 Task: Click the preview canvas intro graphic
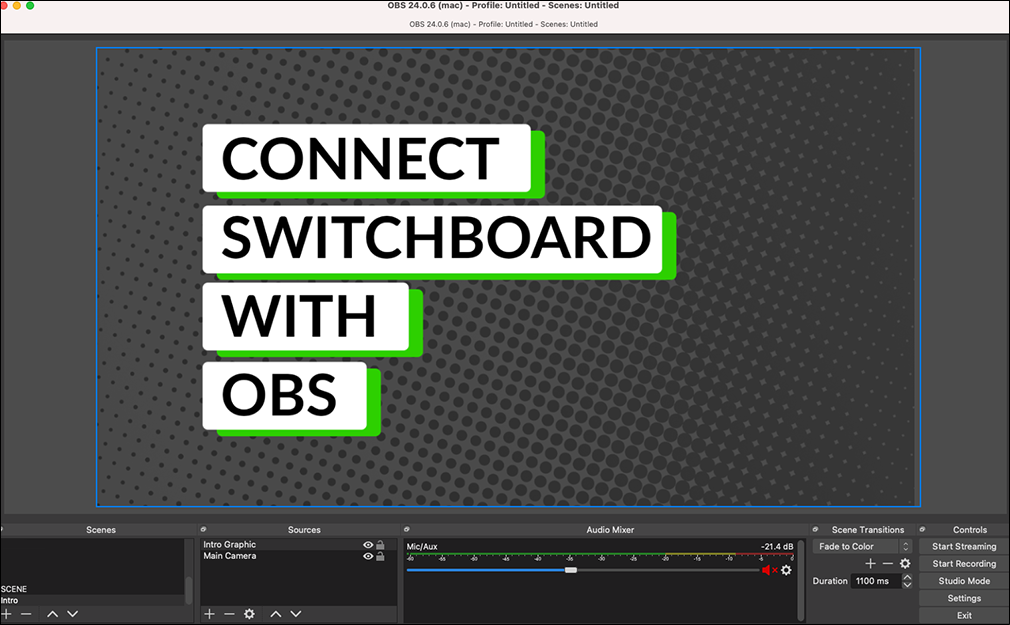pos(508,277)
